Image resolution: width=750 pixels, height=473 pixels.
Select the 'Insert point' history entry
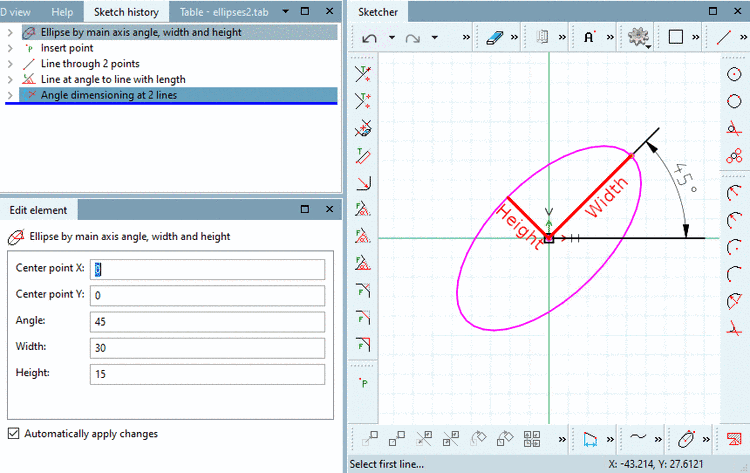(67, 48)
